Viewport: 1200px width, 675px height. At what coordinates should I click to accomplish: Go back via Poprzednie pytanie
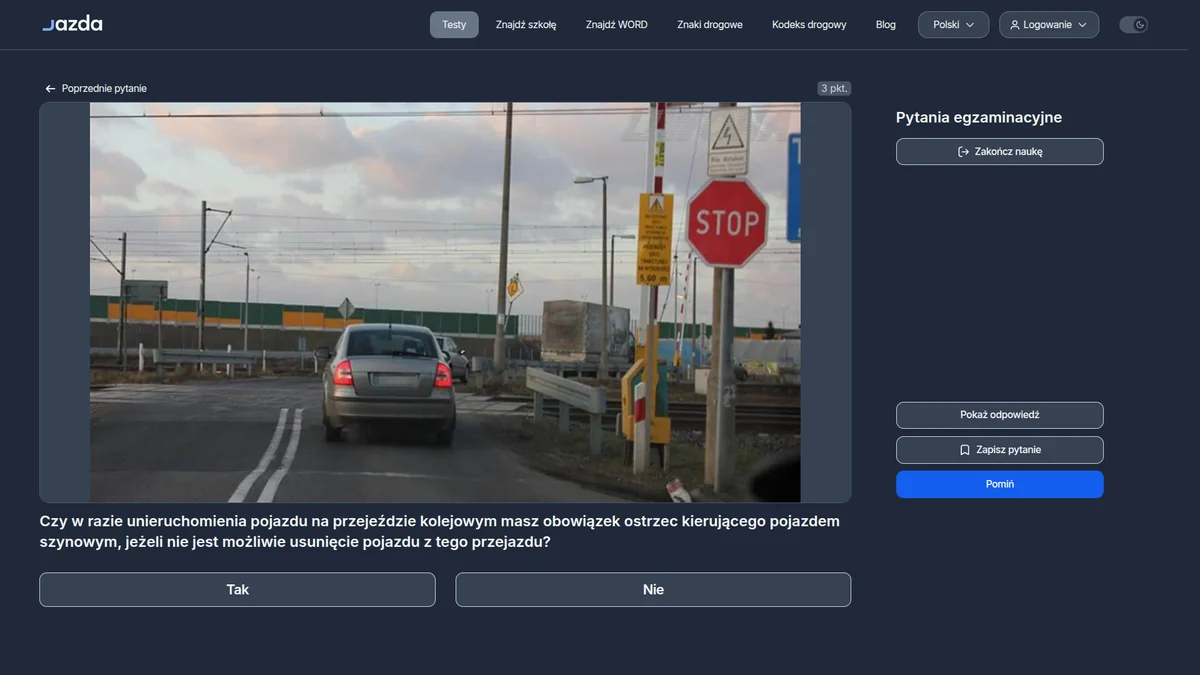click(96, 89)
